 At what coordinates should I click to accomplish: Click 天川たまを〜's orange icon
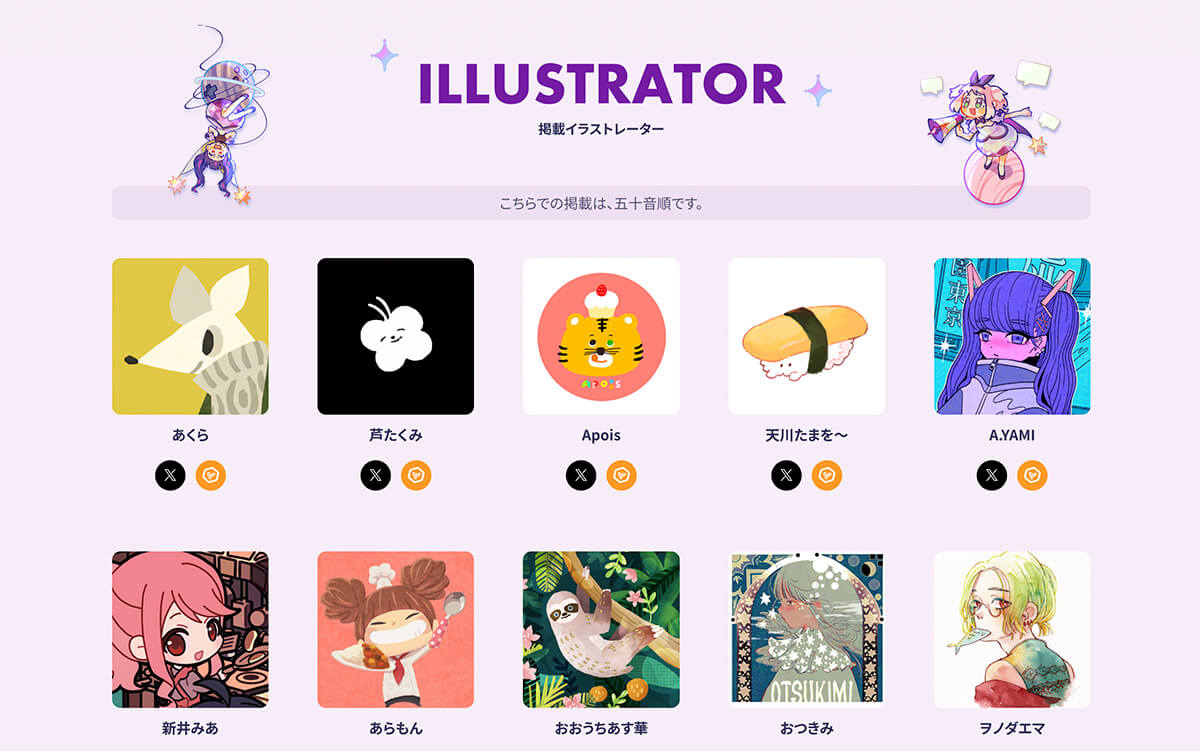827,475
